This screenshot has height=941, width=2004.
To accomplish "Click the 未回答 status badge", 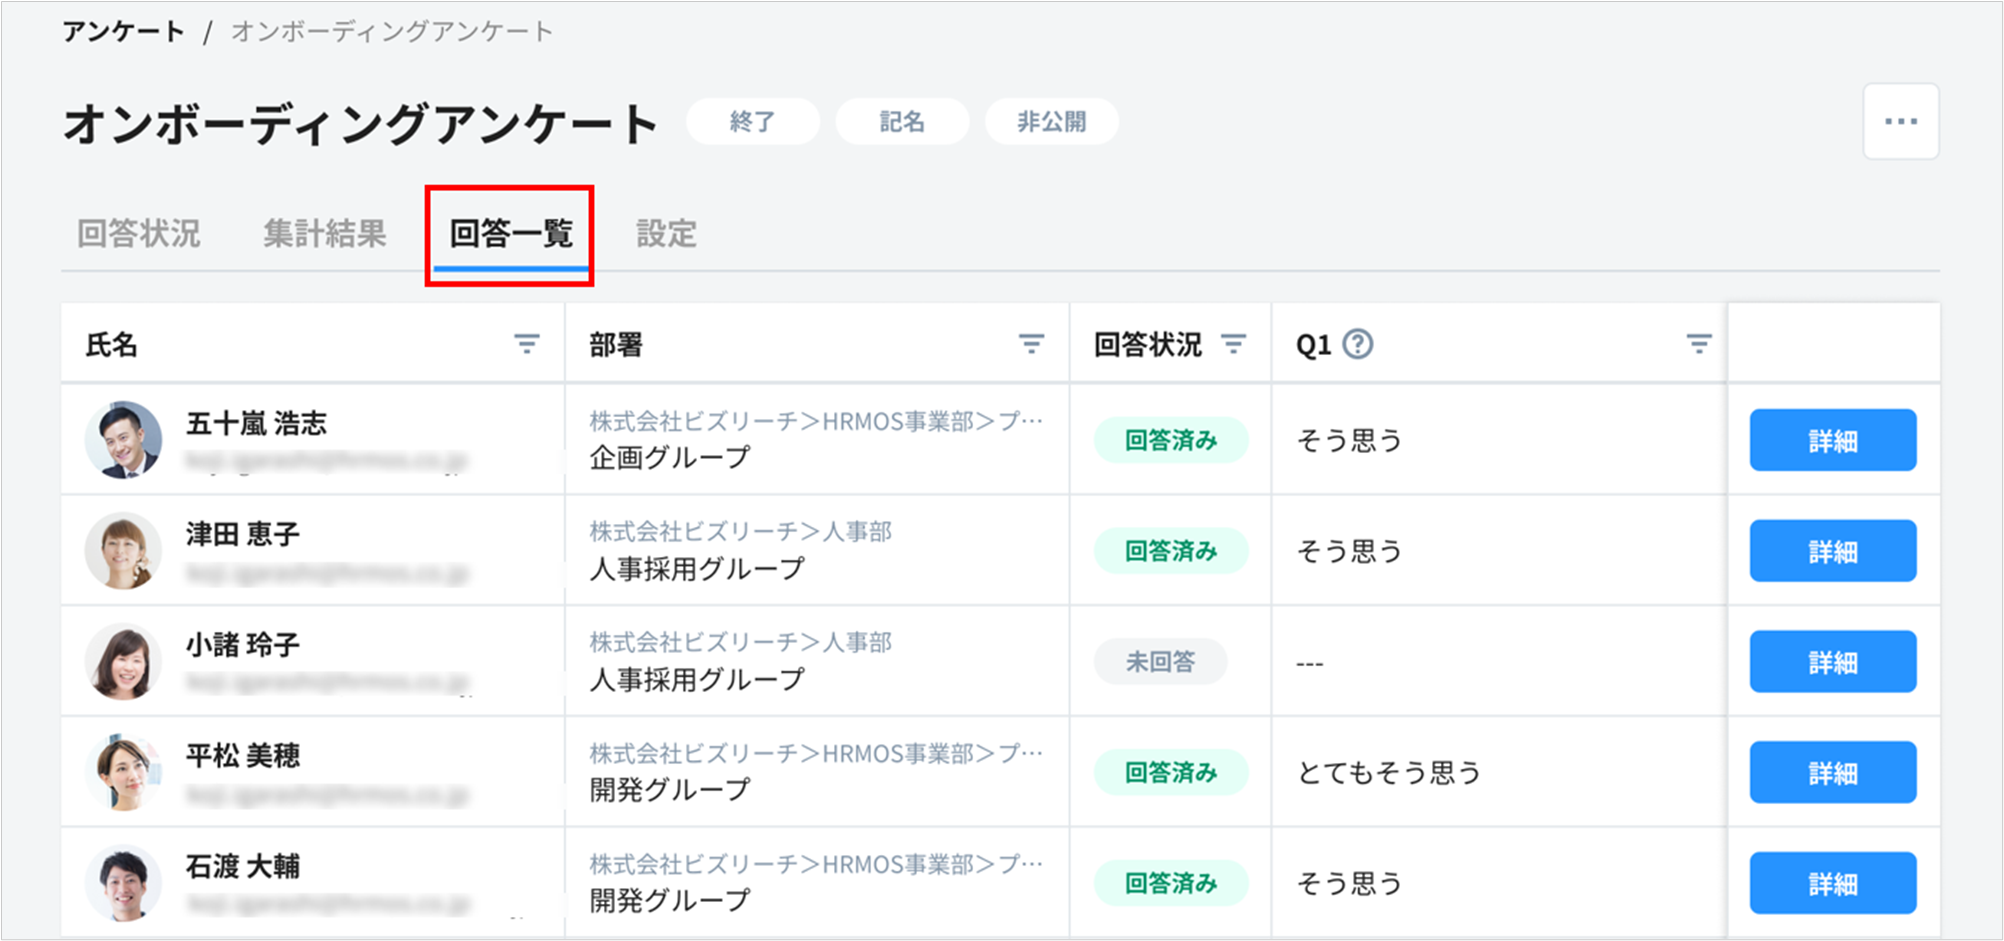I will click(x=1160, y=662).
